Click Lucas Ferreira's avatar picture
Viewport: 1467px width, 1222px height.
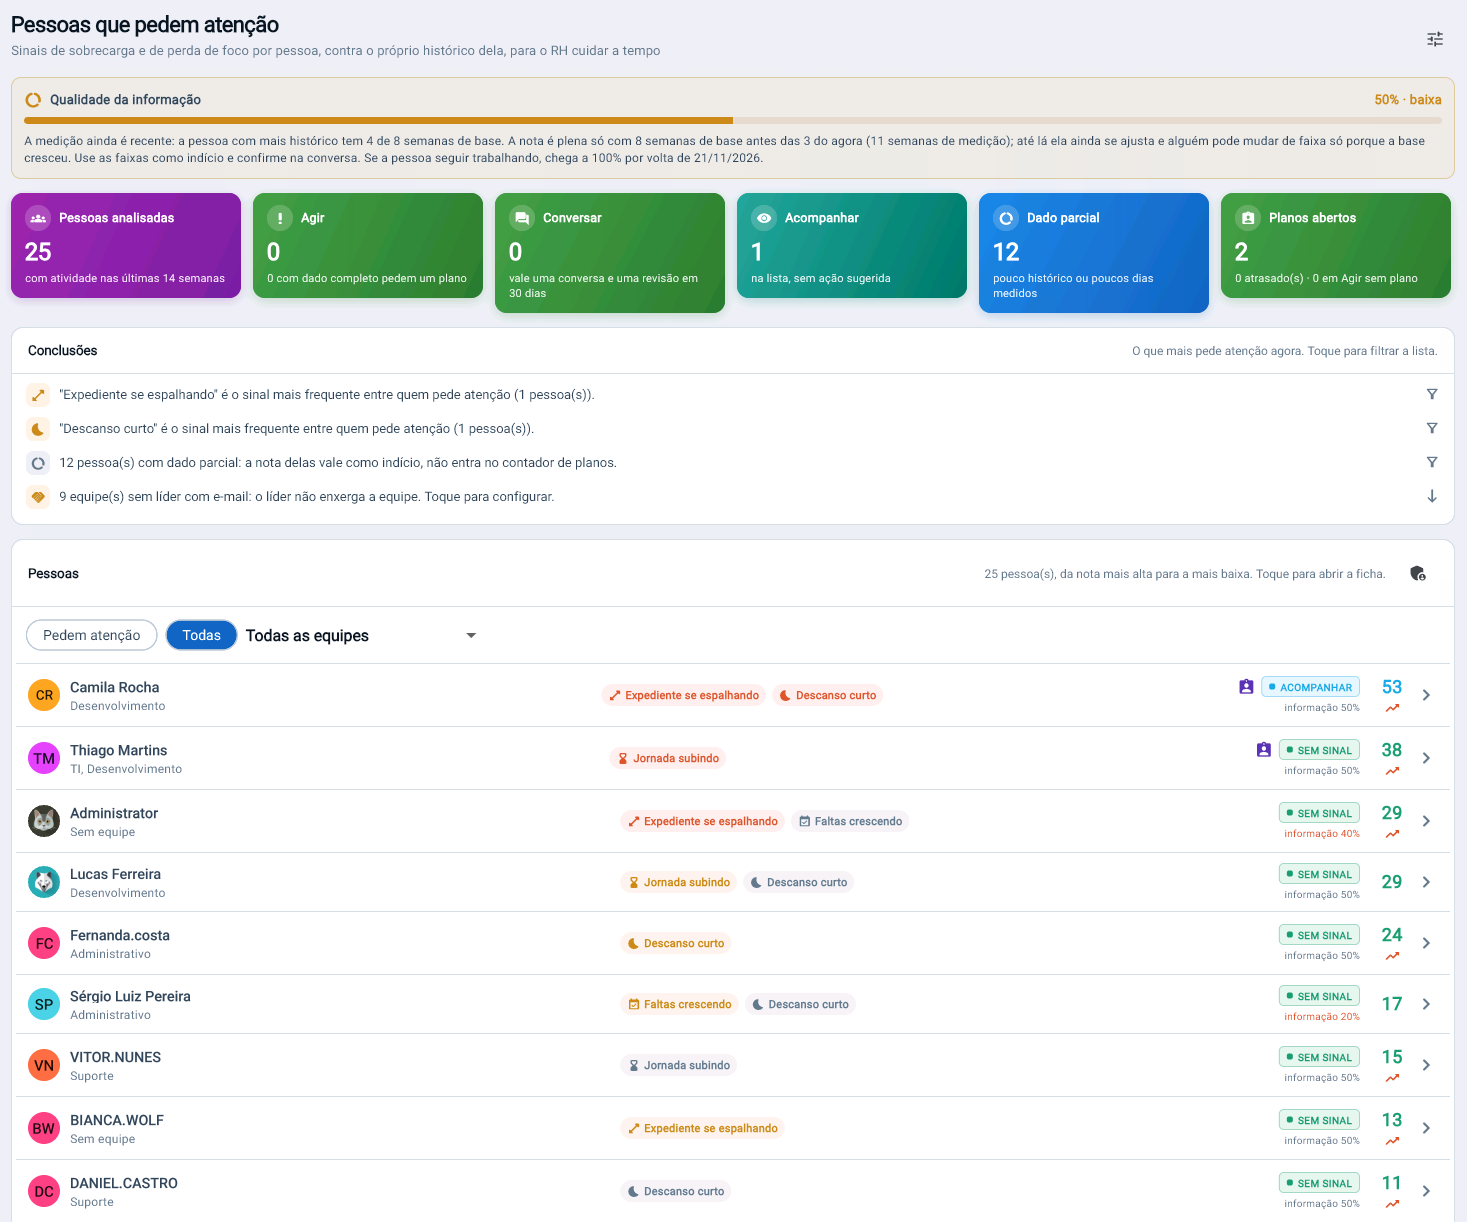click(x=44, y=882)
